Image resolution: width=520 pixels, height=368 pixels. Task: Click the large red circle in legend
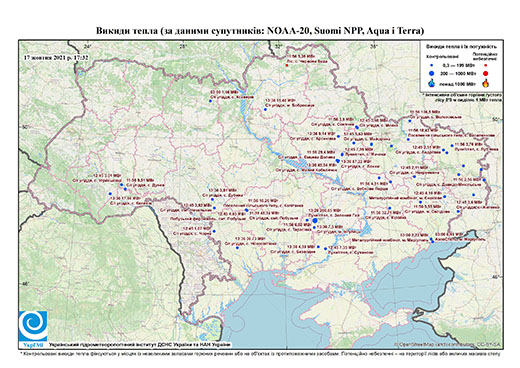click(485, 73)
